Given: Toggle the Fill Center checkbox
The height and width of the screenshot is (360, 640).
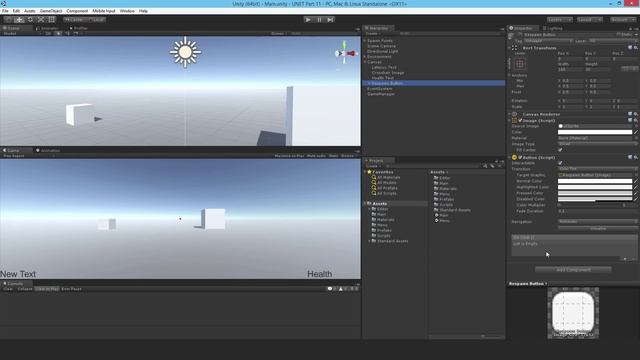Looking at the screenshot, I should (x=560, y=150).
